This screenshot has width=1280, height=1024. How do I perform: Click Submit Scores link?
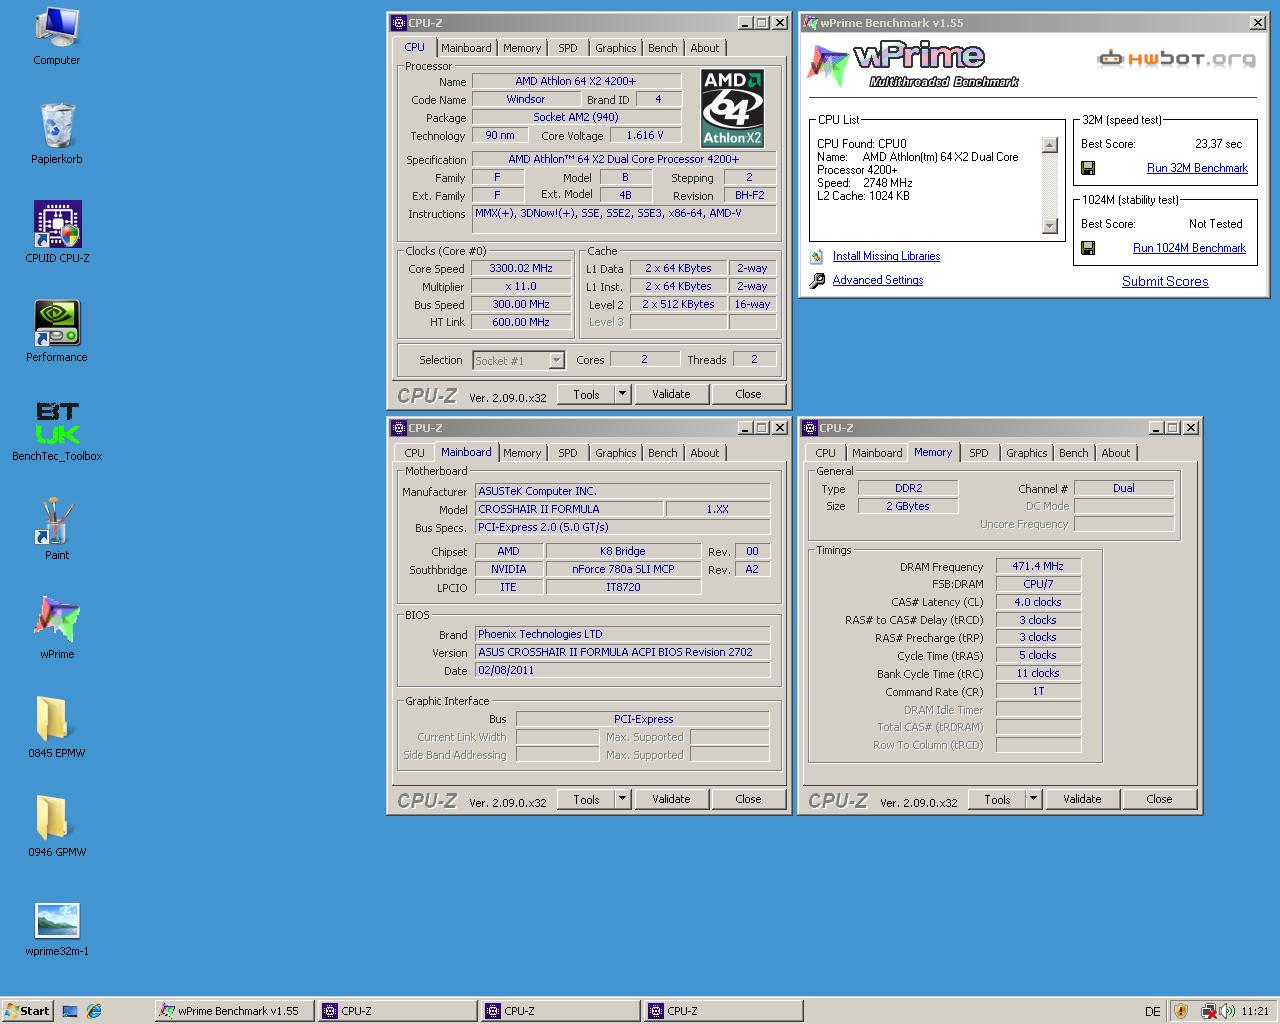click(x=1165, y=281)
